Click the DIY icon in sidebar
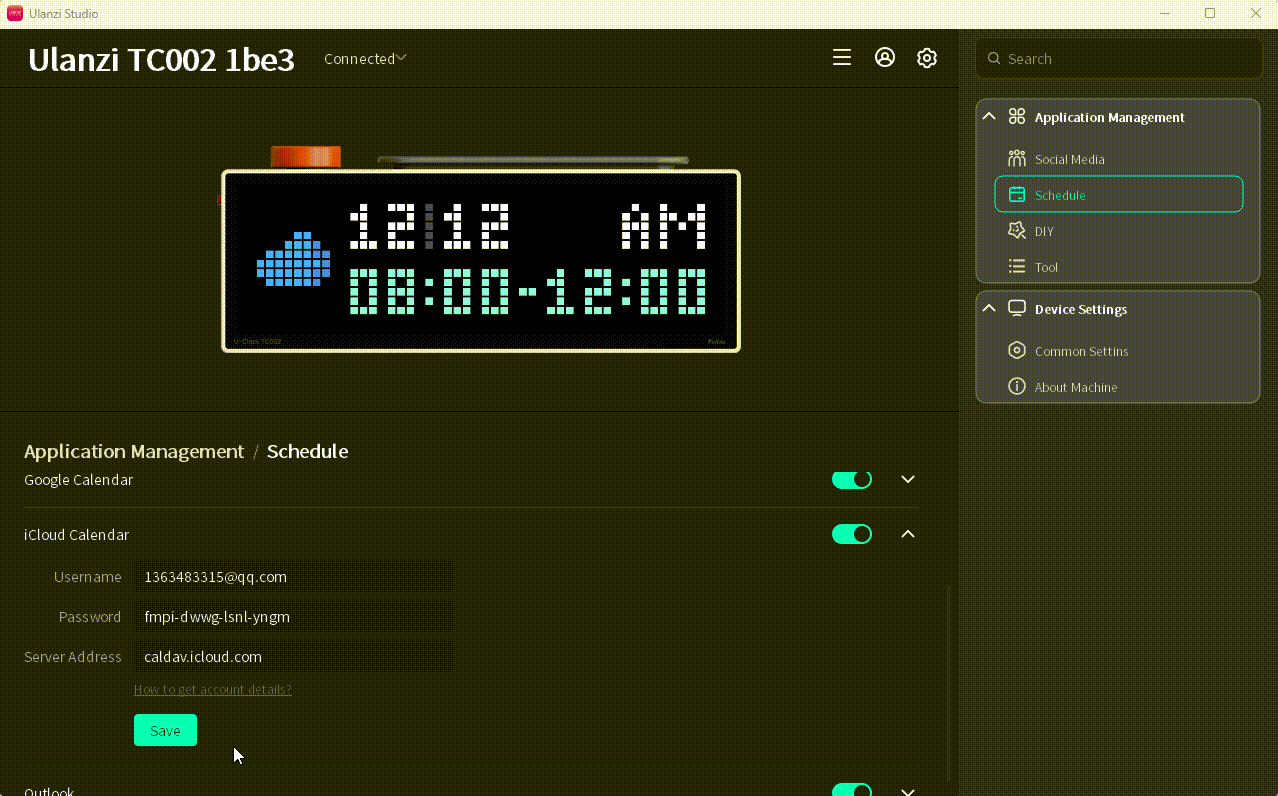The width and height of the screenshot is (1278, 796). (x=1017, y=231)
